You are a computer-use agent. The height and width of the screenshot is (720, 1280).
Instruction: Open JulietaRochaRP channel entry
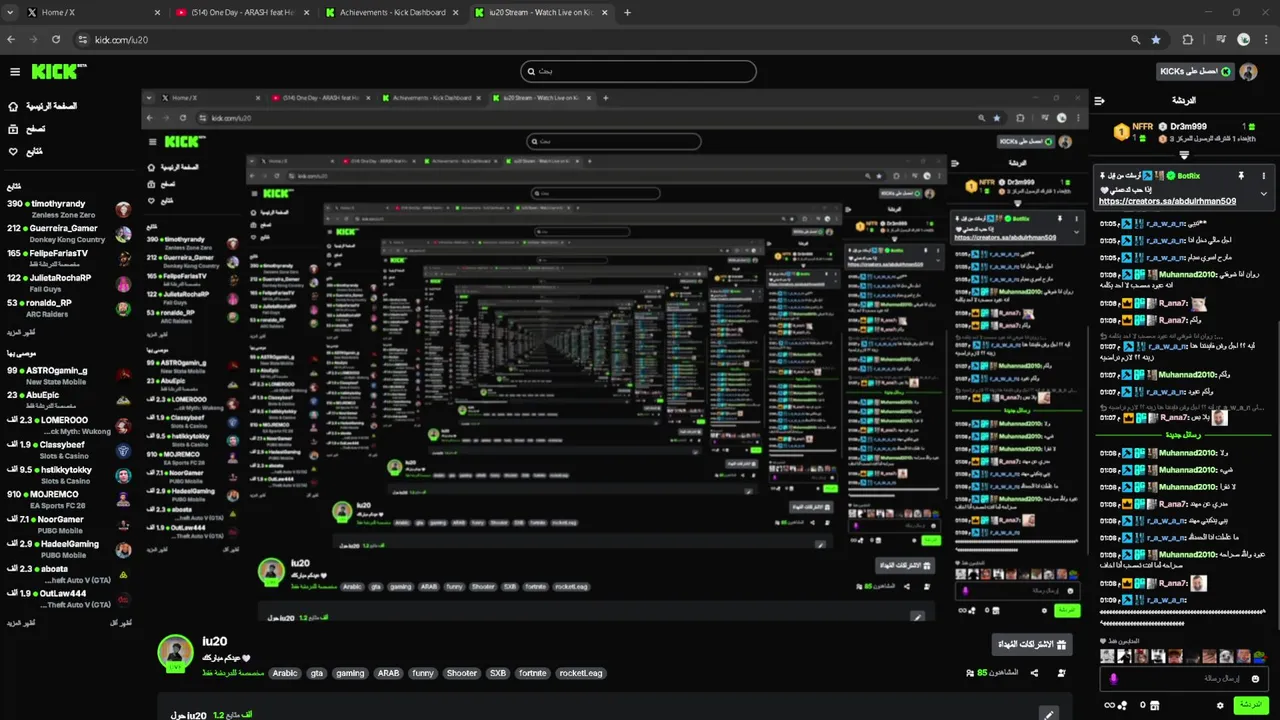68,284
